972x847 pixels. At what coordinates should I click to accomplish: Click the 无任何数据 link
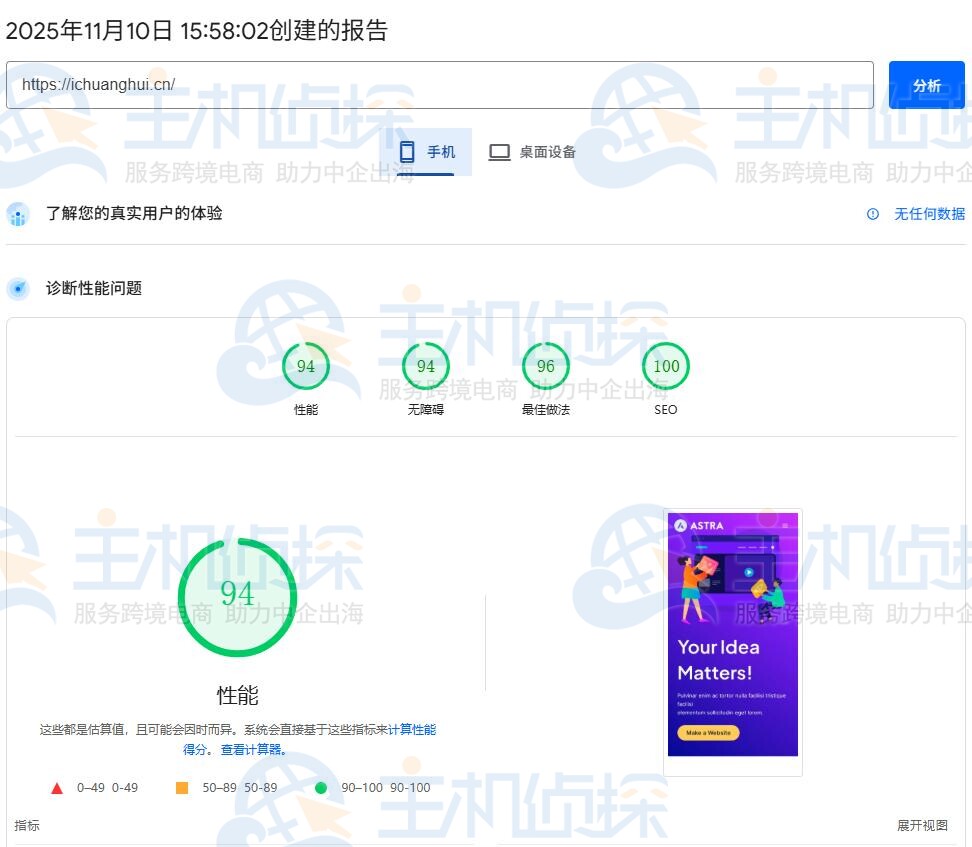click(929, 214)
